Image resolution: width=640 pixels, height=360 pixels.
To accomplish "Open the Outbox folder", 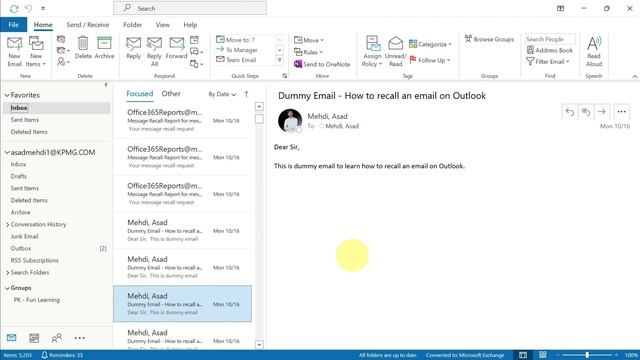I will (21, 248).
